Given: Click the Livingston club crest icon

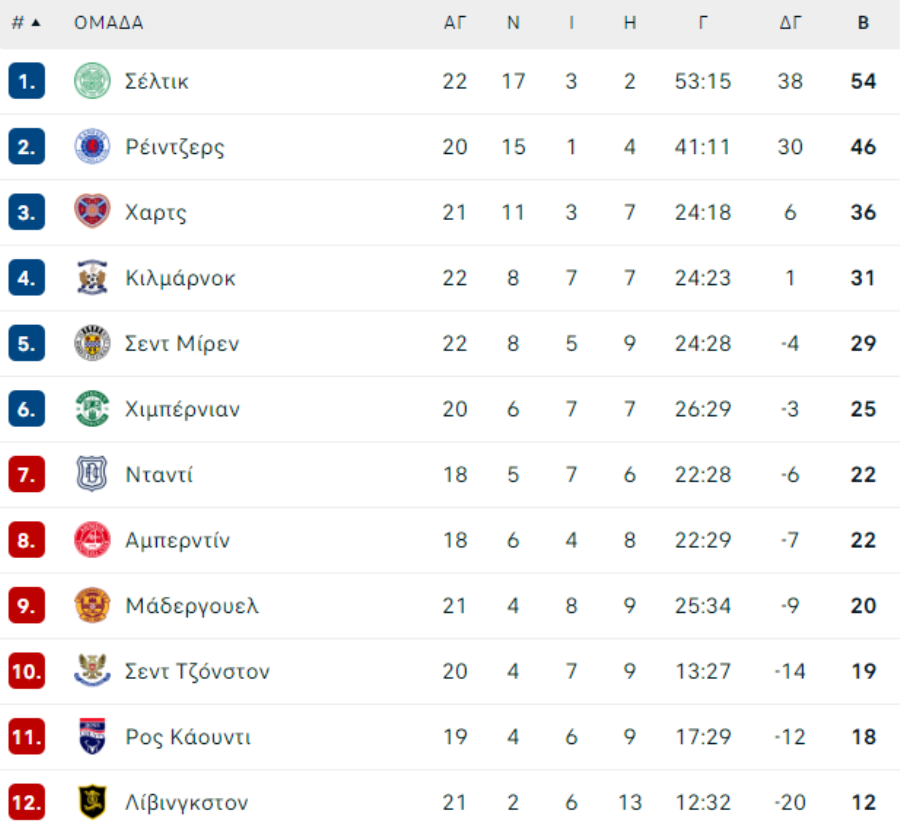Looking at the screenshot, I should [x=92, y=802].
